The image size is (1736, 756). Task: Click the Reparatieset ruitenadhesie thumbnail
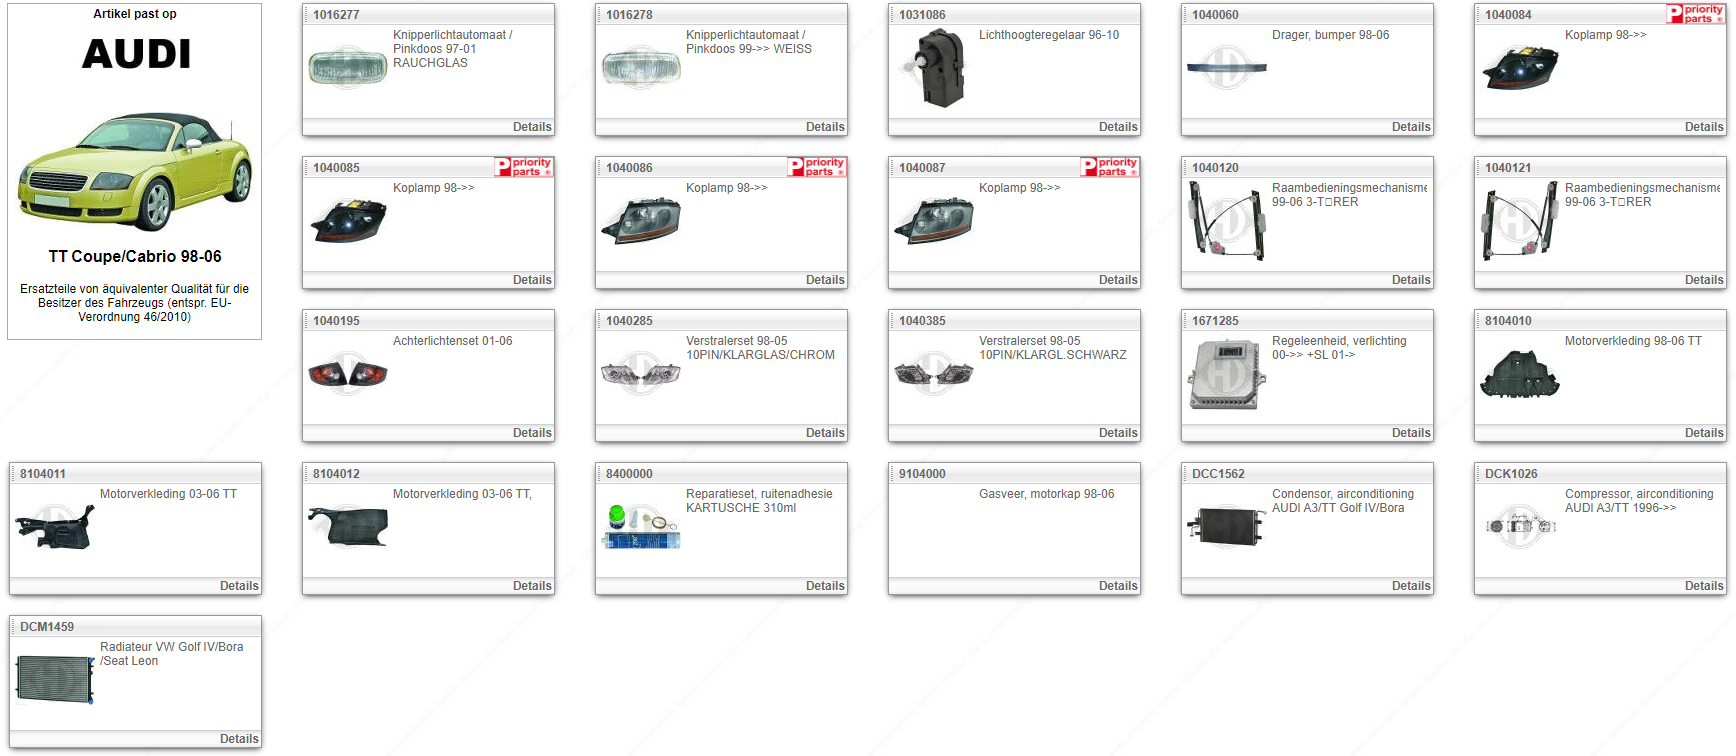coord(640,527)
